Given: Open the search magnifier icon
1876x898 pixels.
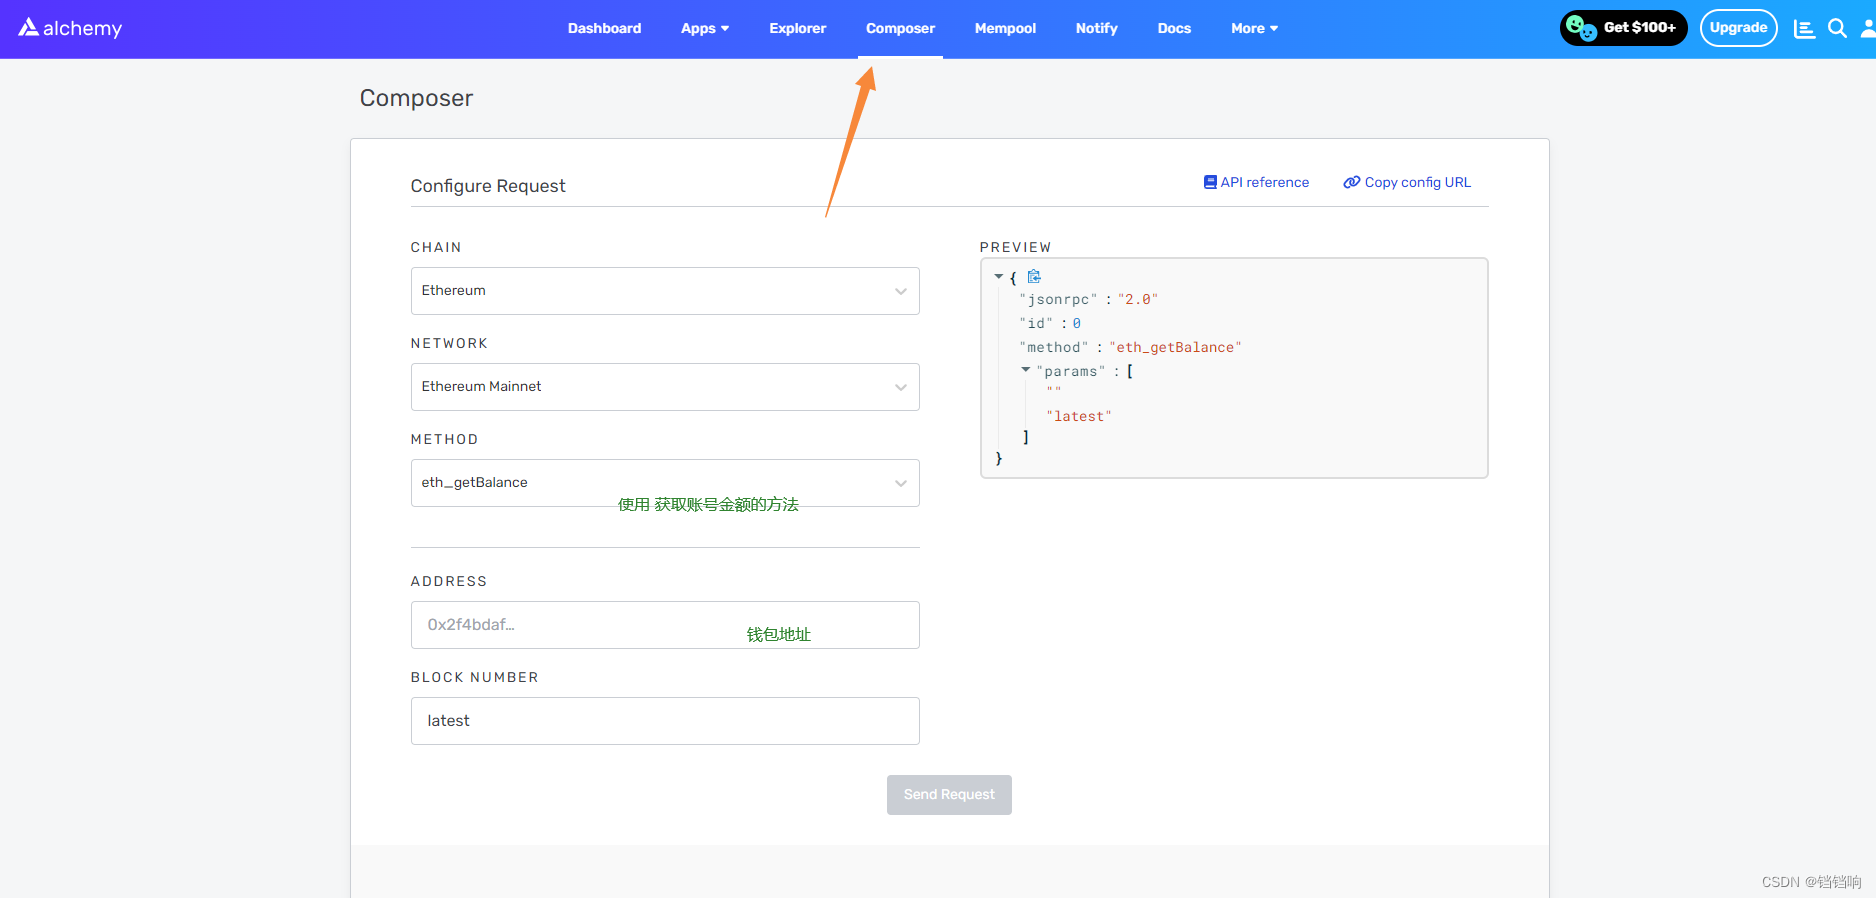Looking at the screenshot, I should (1837, 28).
